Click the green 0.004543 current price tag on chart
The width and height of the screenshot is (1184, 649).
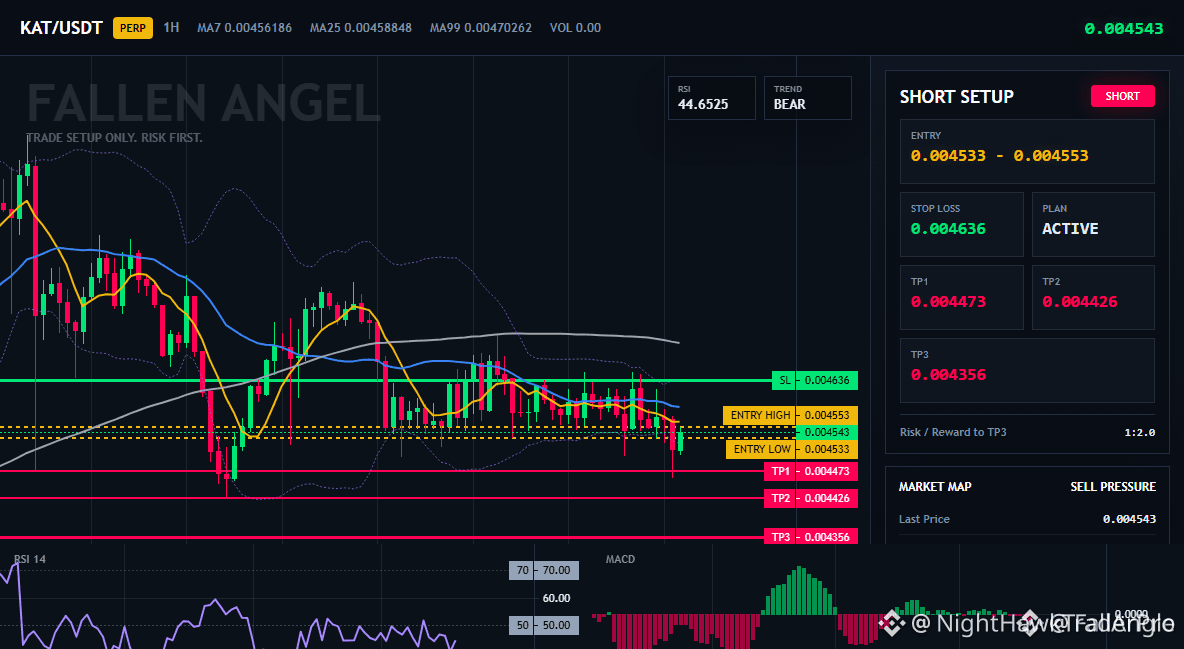[x=827, y=432]
